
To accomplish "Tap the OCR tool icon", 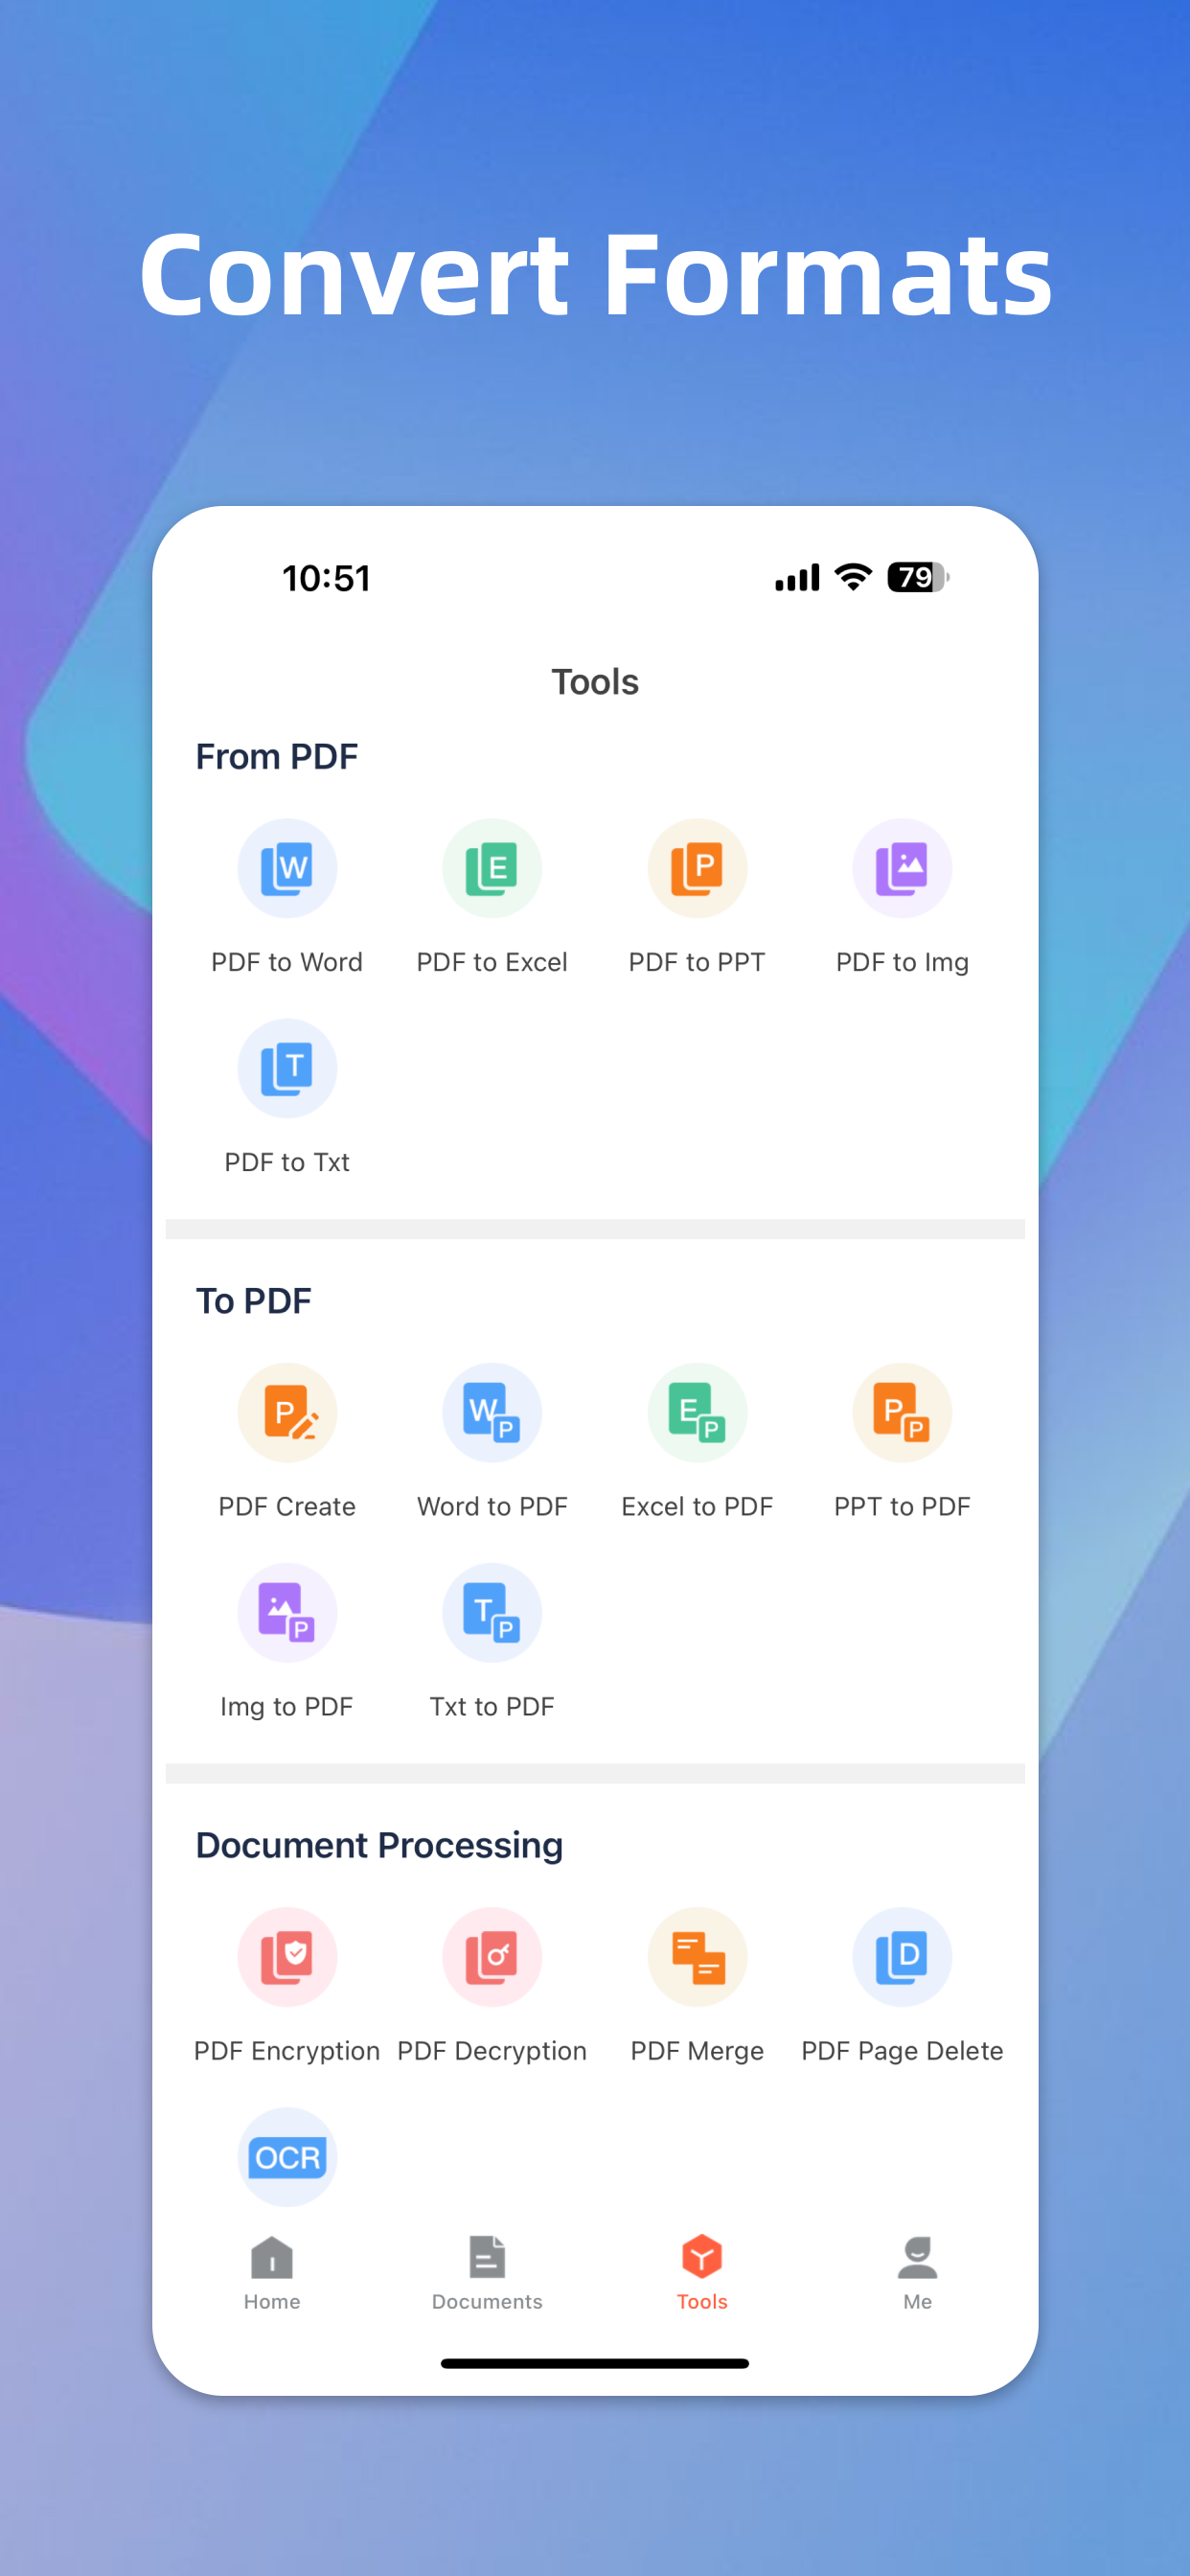I will (287, 2156).
